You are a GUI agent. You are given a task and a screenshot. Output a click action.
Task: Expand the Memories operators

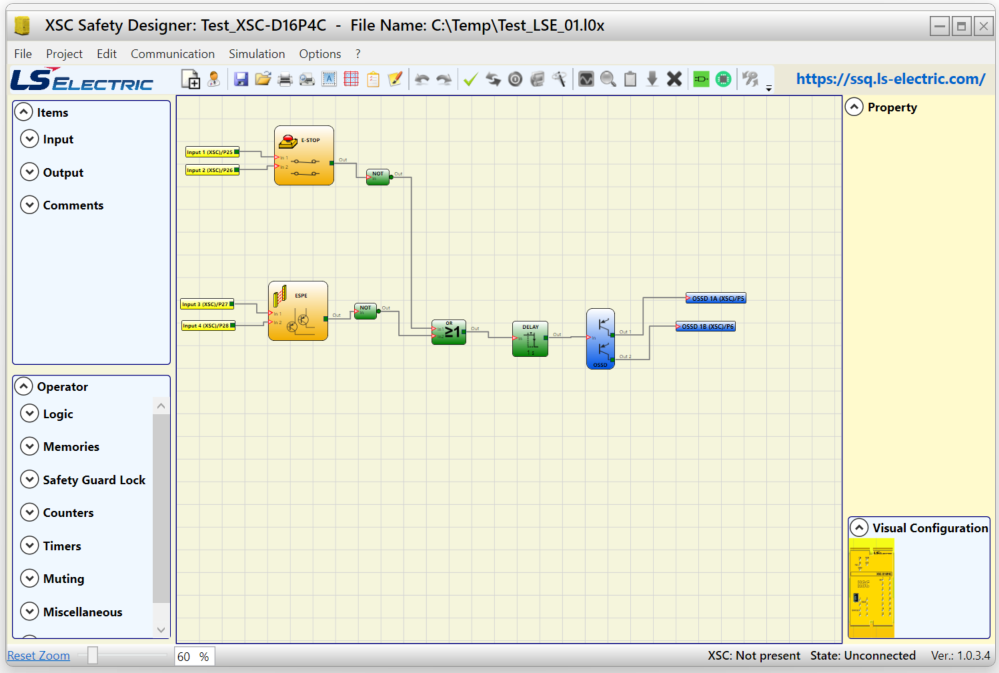[29, 446]
